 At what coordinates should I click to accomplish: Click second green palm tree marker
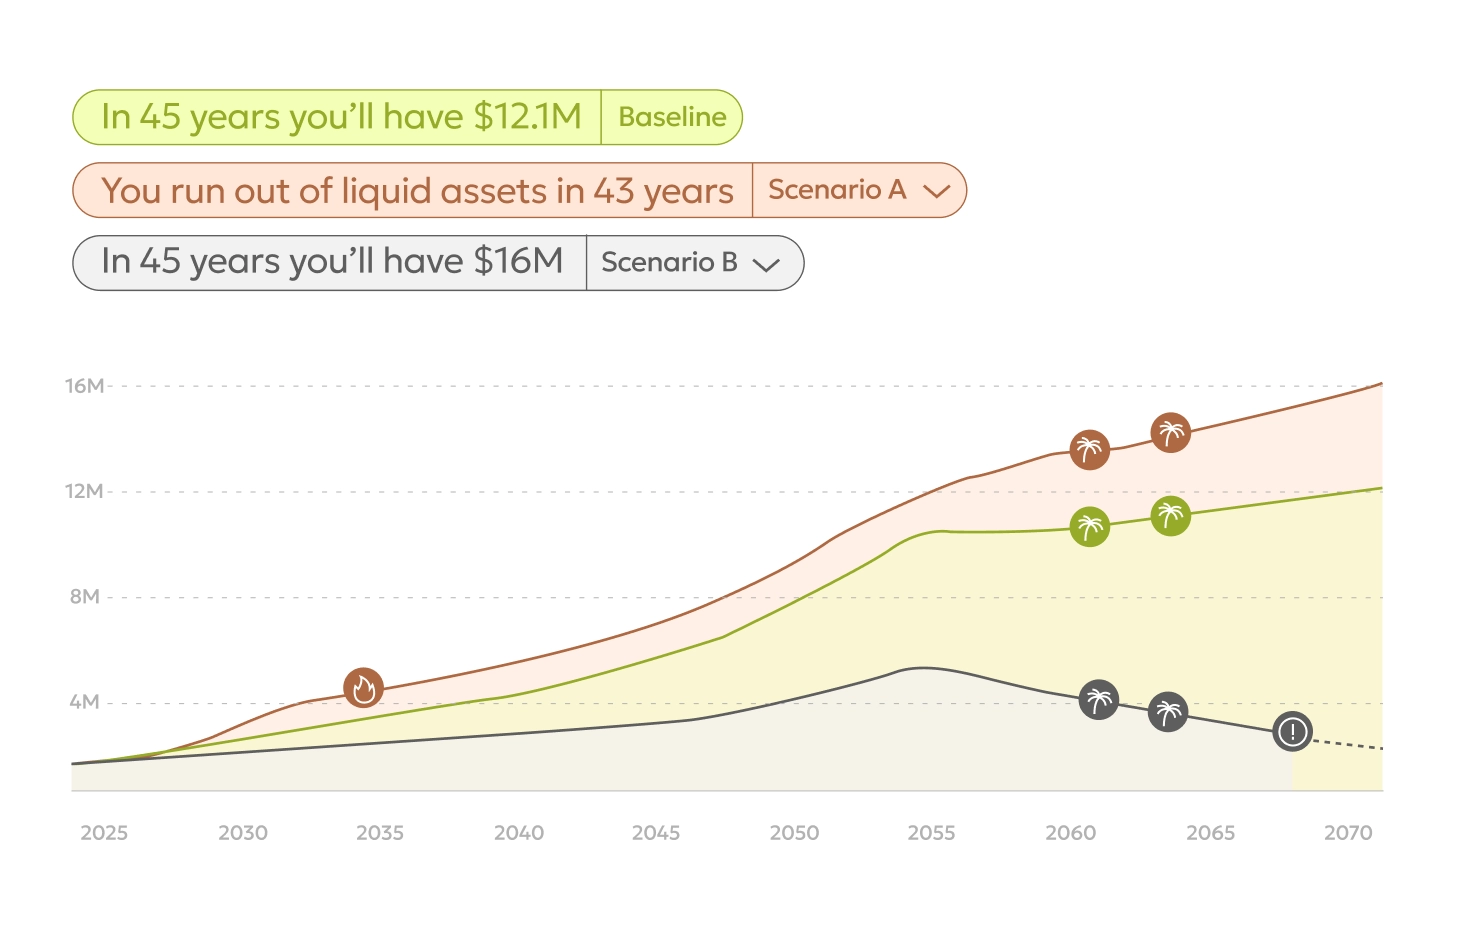coord(1170,516)
